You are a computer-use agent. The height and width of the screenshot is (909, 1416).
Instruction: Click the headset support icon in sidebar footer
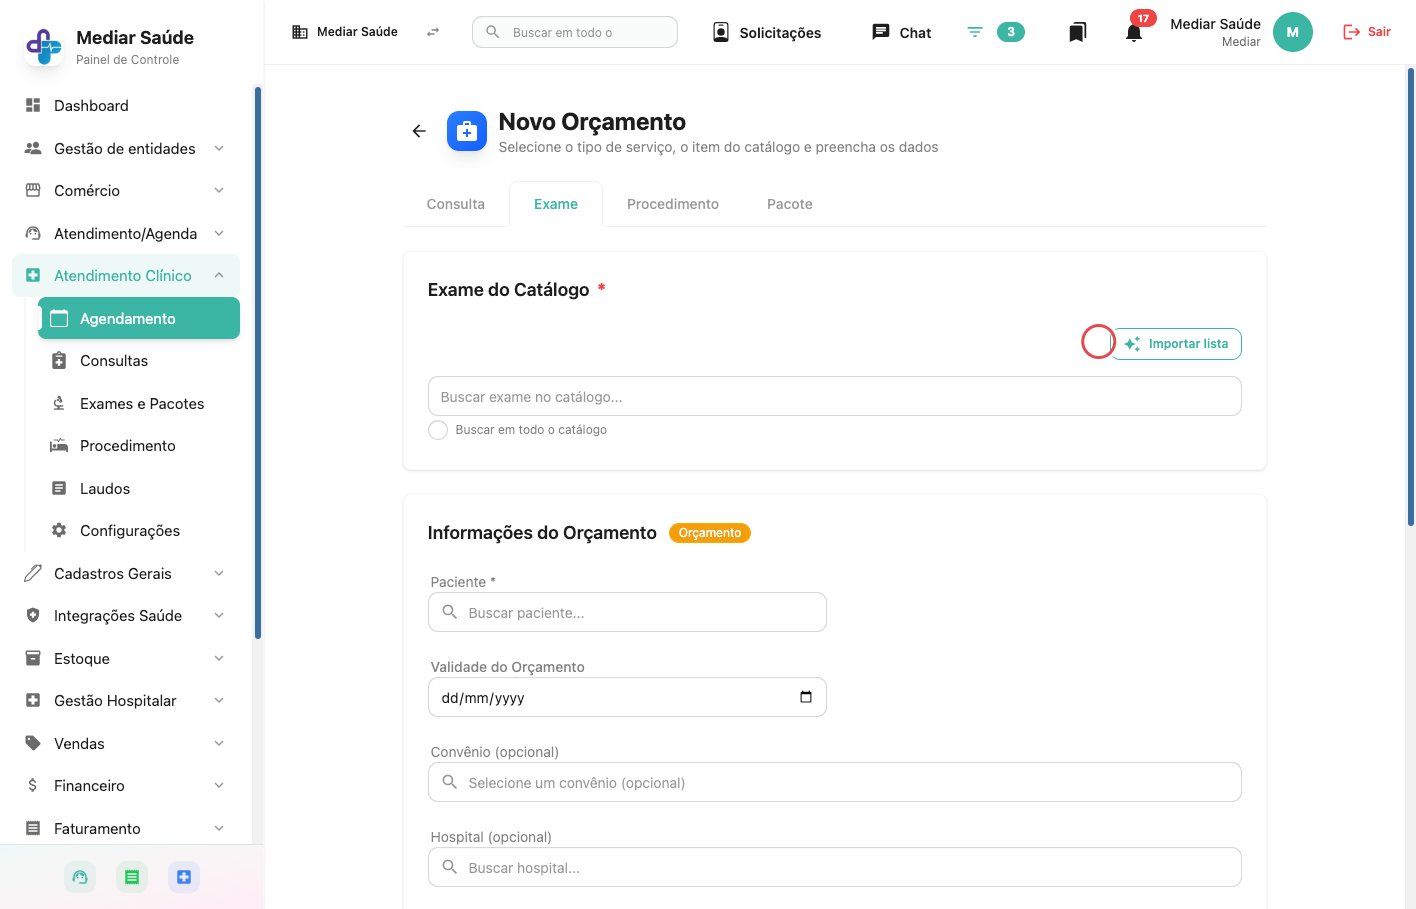point(80,877)
